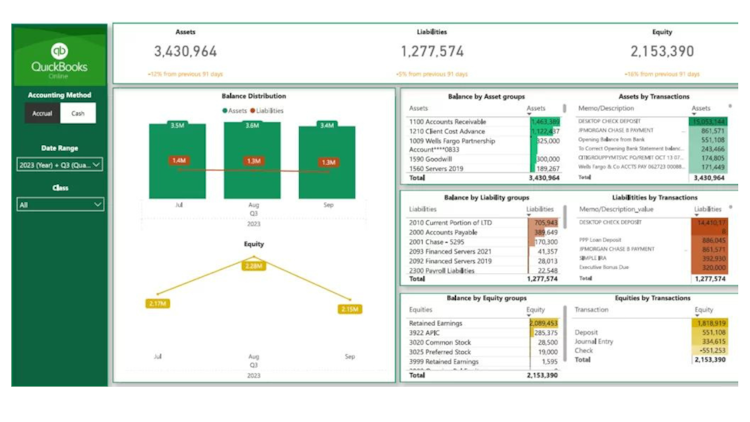Select Journal Entry transaction row

point(651,342)
